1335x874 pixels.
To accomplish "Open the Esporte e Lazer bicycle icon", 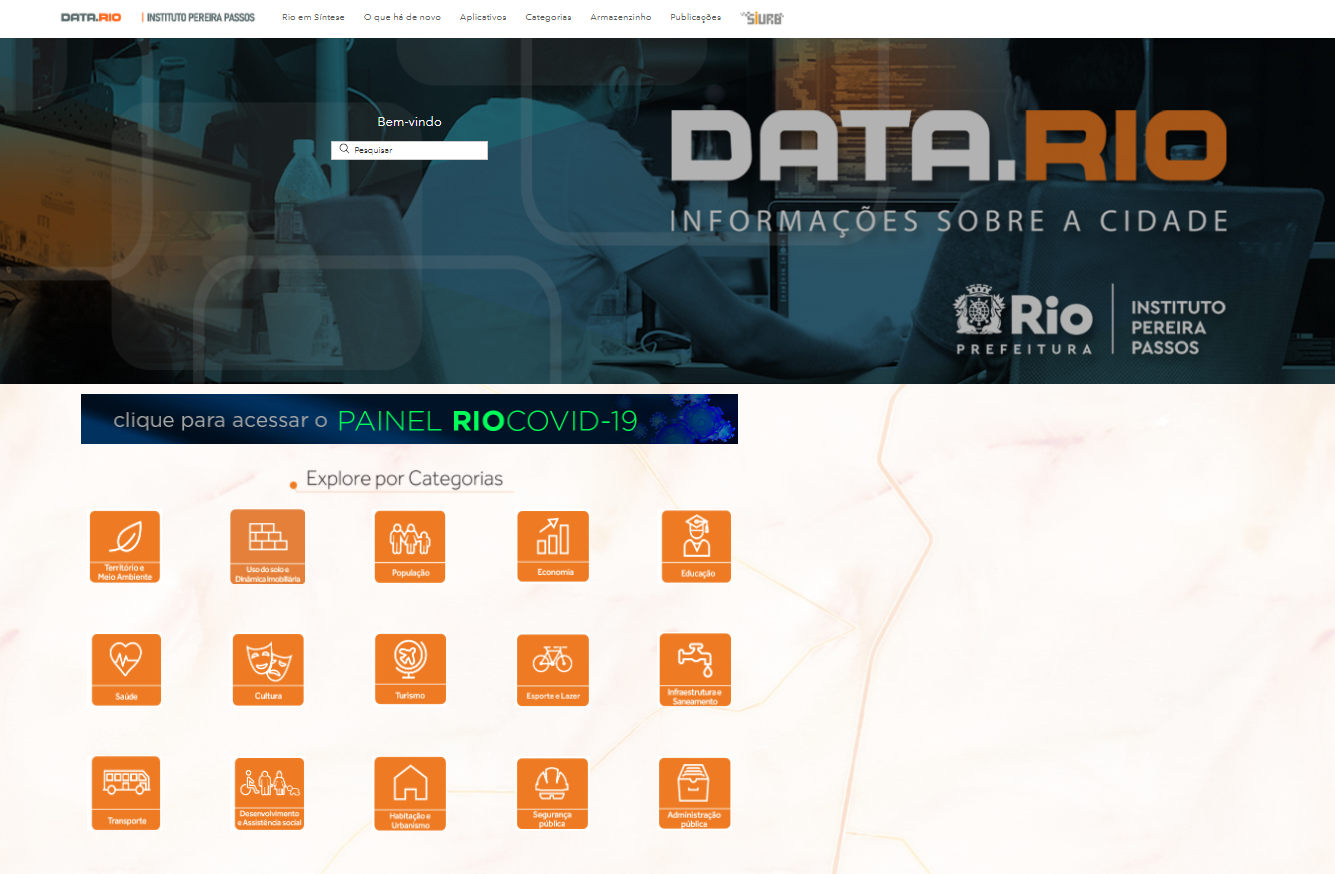I will [x=553, y=669].
